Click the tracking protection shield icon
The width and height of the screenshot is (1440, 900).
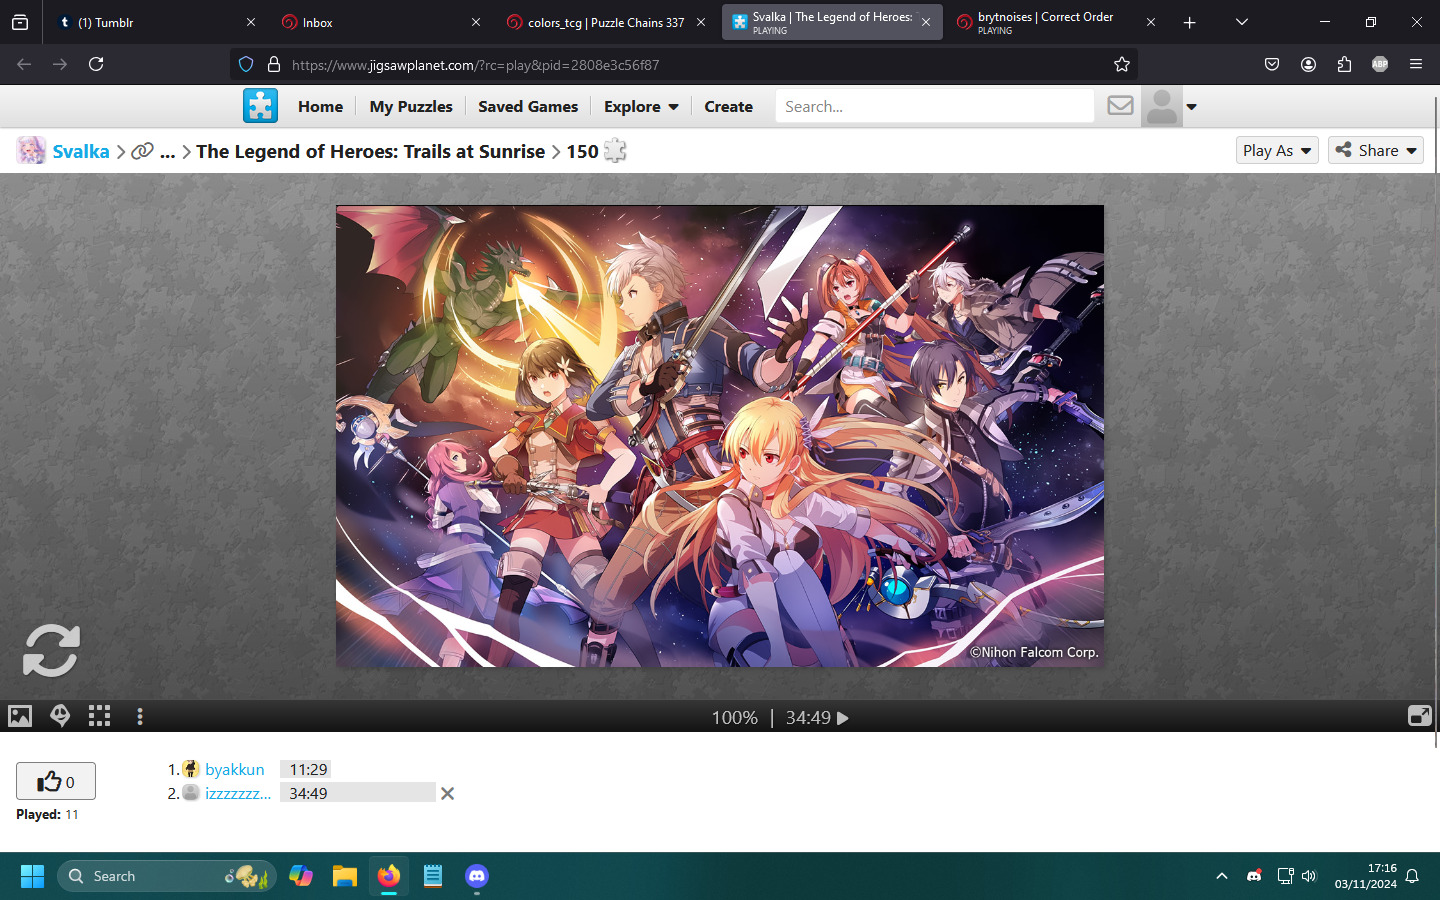(x=246, y=64)
